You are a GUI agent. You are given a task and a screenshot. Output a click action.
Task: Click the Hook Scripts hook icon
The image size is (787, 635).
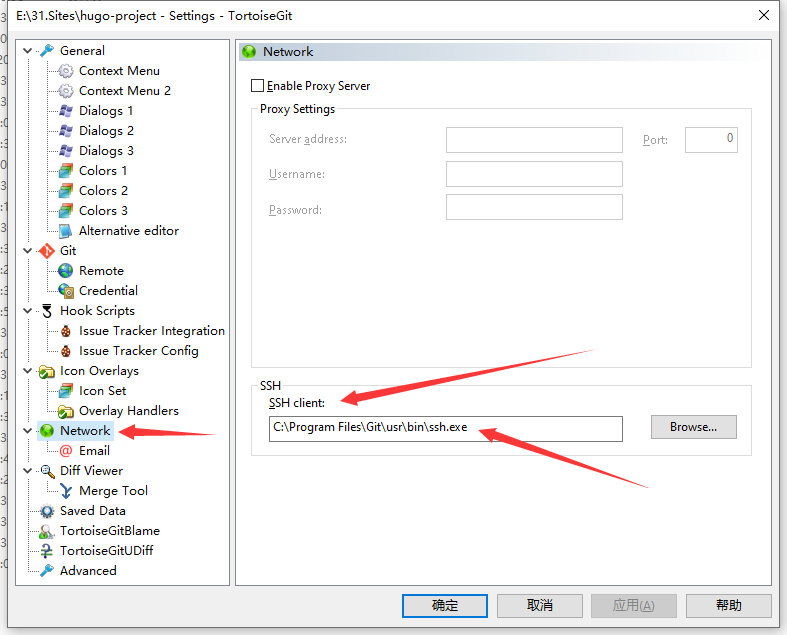[47, 311]
